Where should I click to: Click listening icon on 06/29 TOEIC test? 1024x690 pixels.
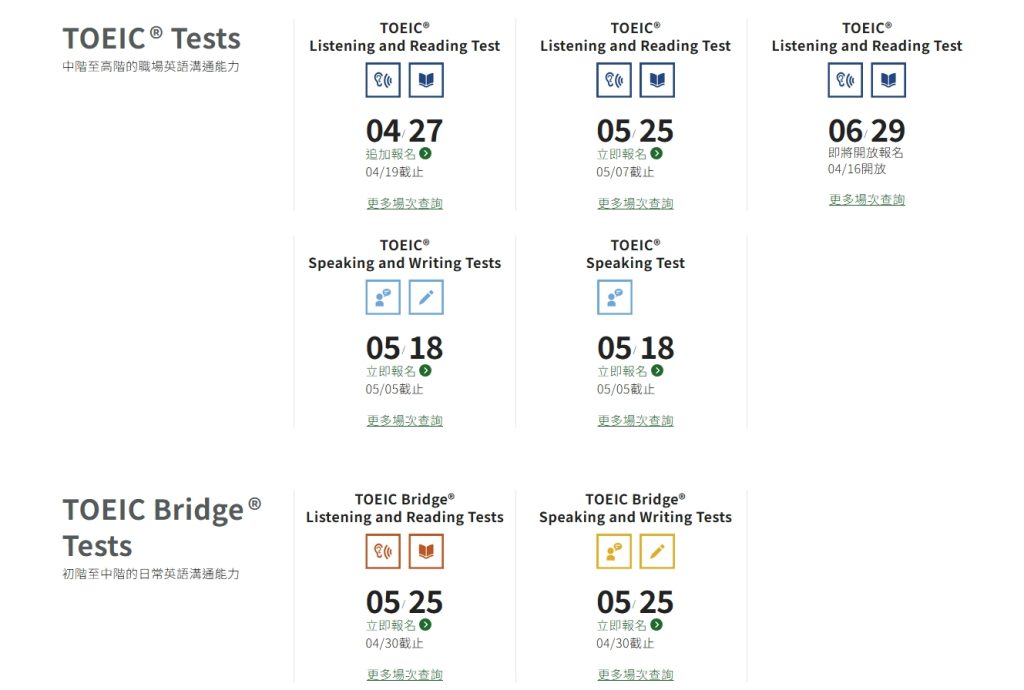pos(845,80)
